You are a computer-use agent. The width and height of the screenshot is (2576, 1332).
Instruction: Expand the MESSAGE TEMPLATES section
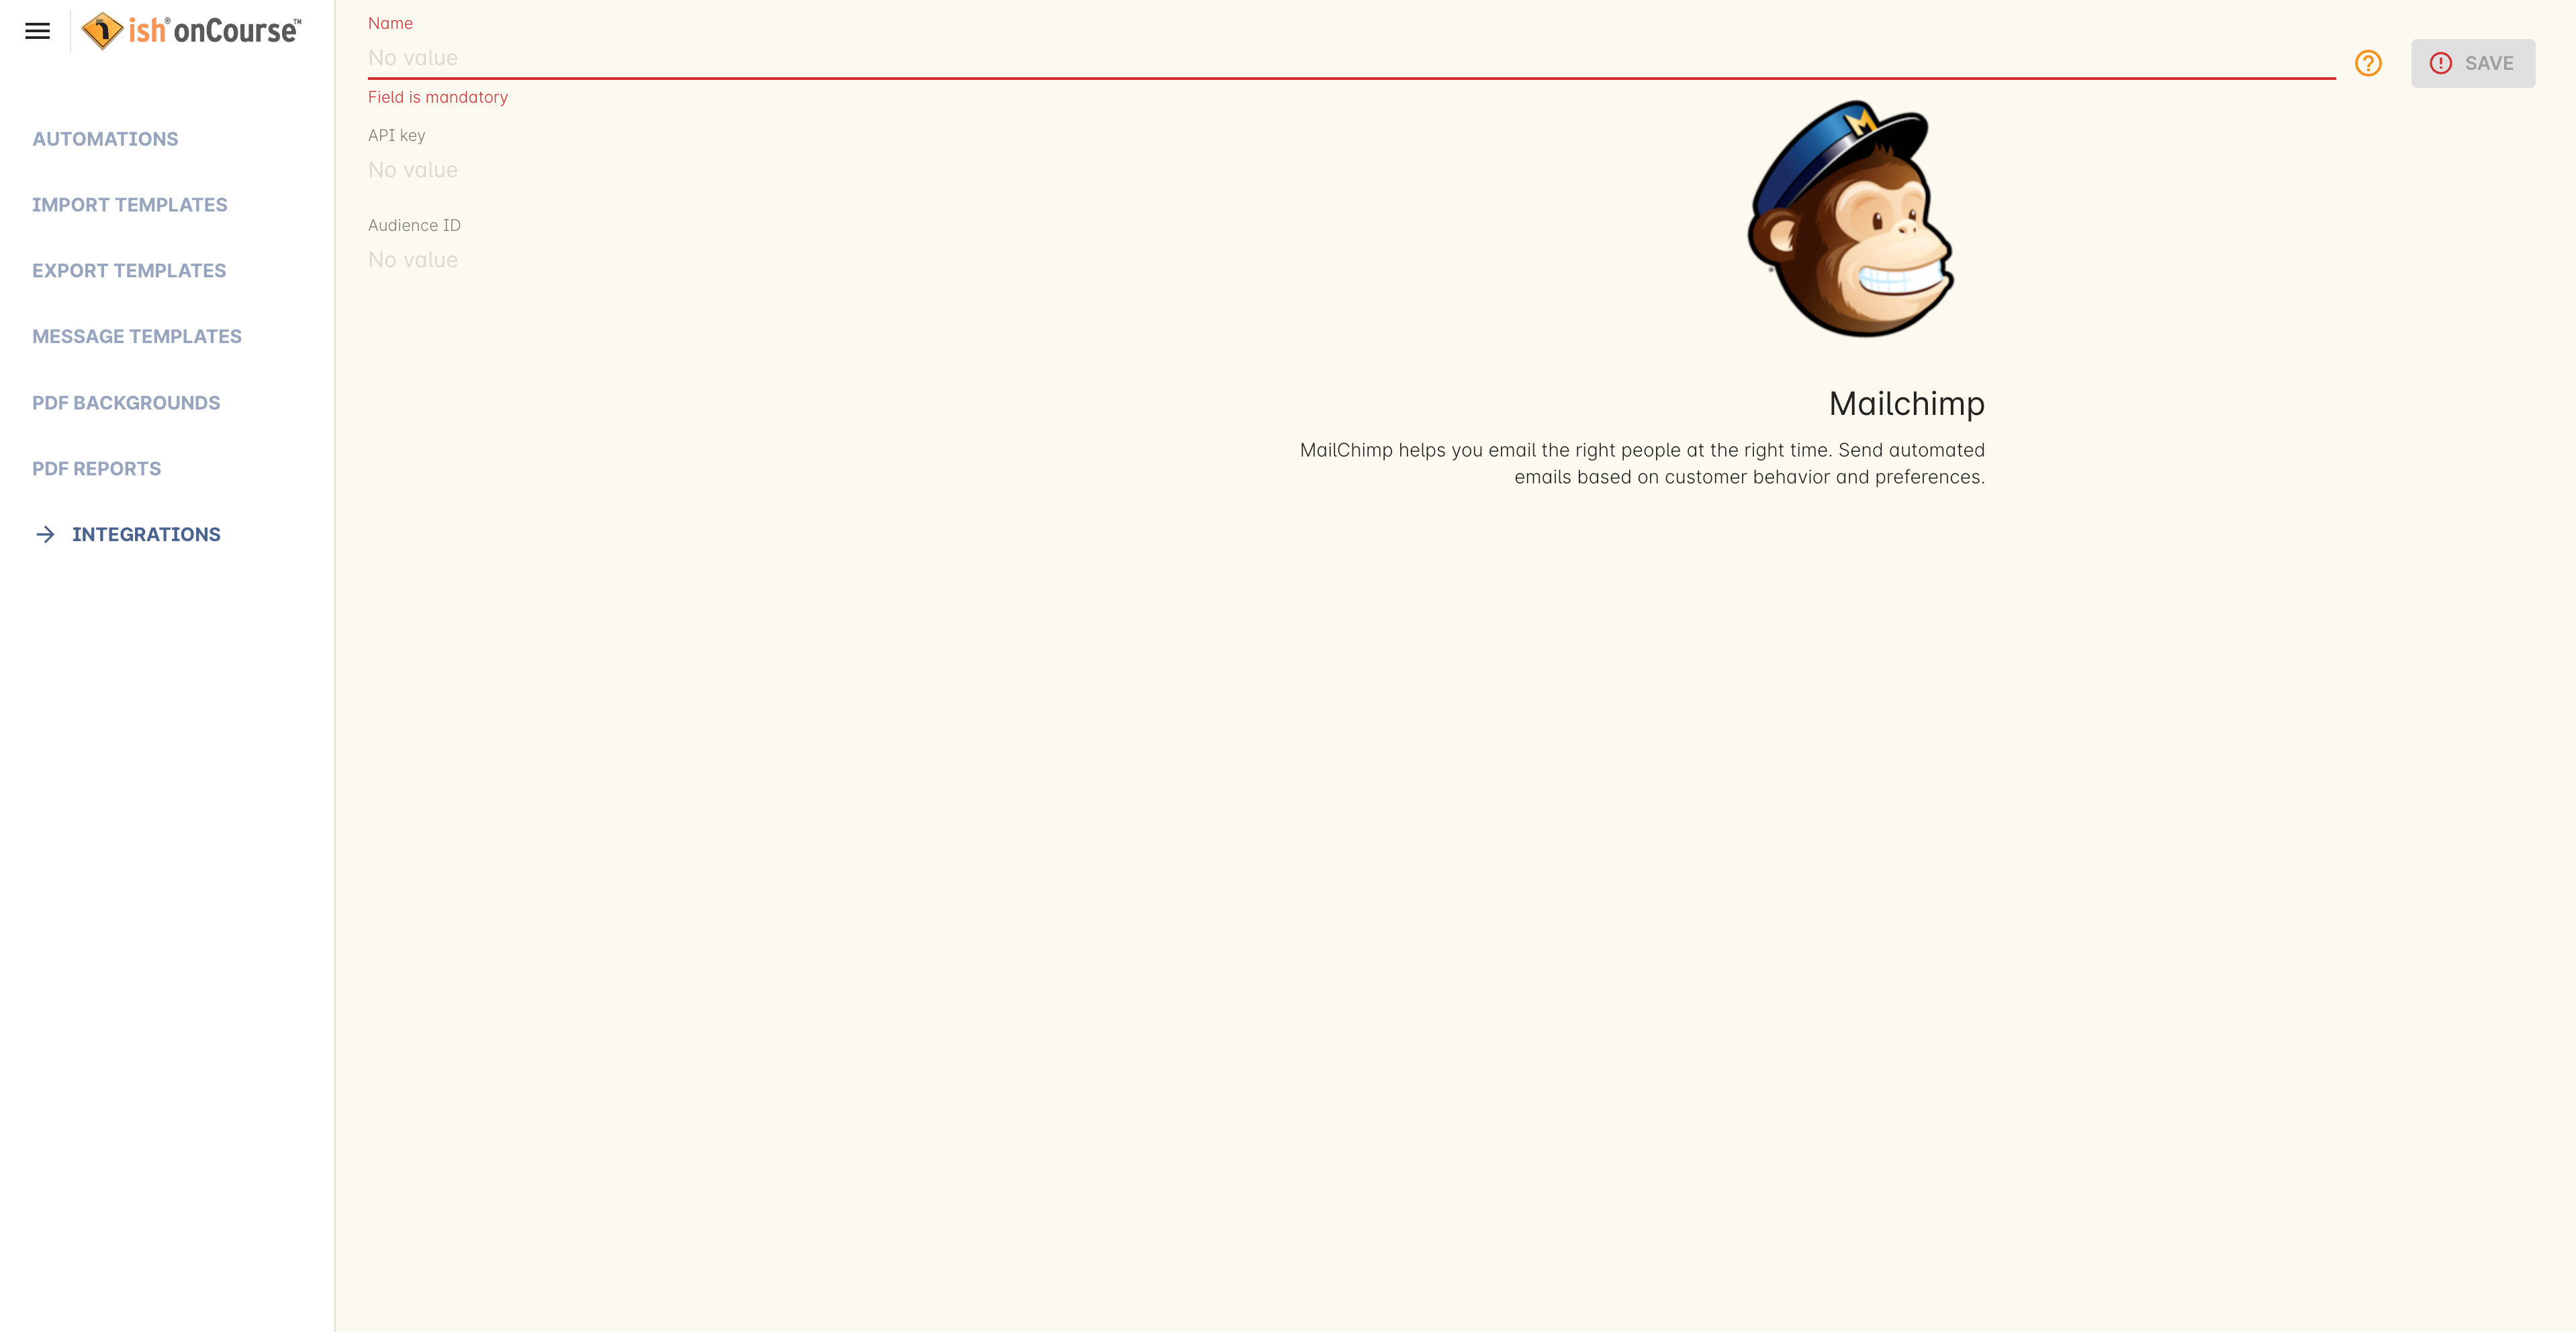tap(136, 335)
